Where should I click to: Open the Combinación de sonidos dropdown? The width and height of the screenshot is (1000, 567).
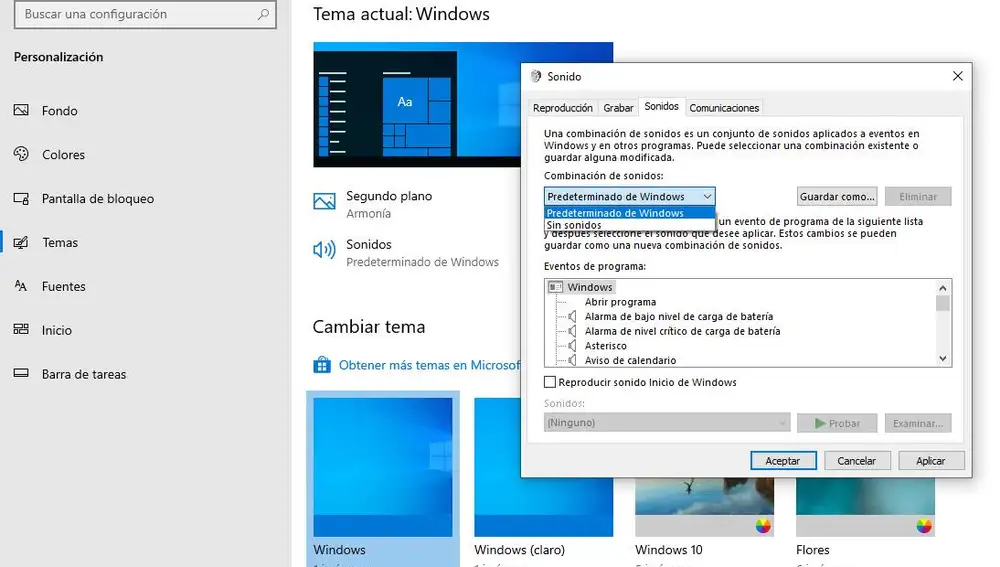[x=629, y=196]
